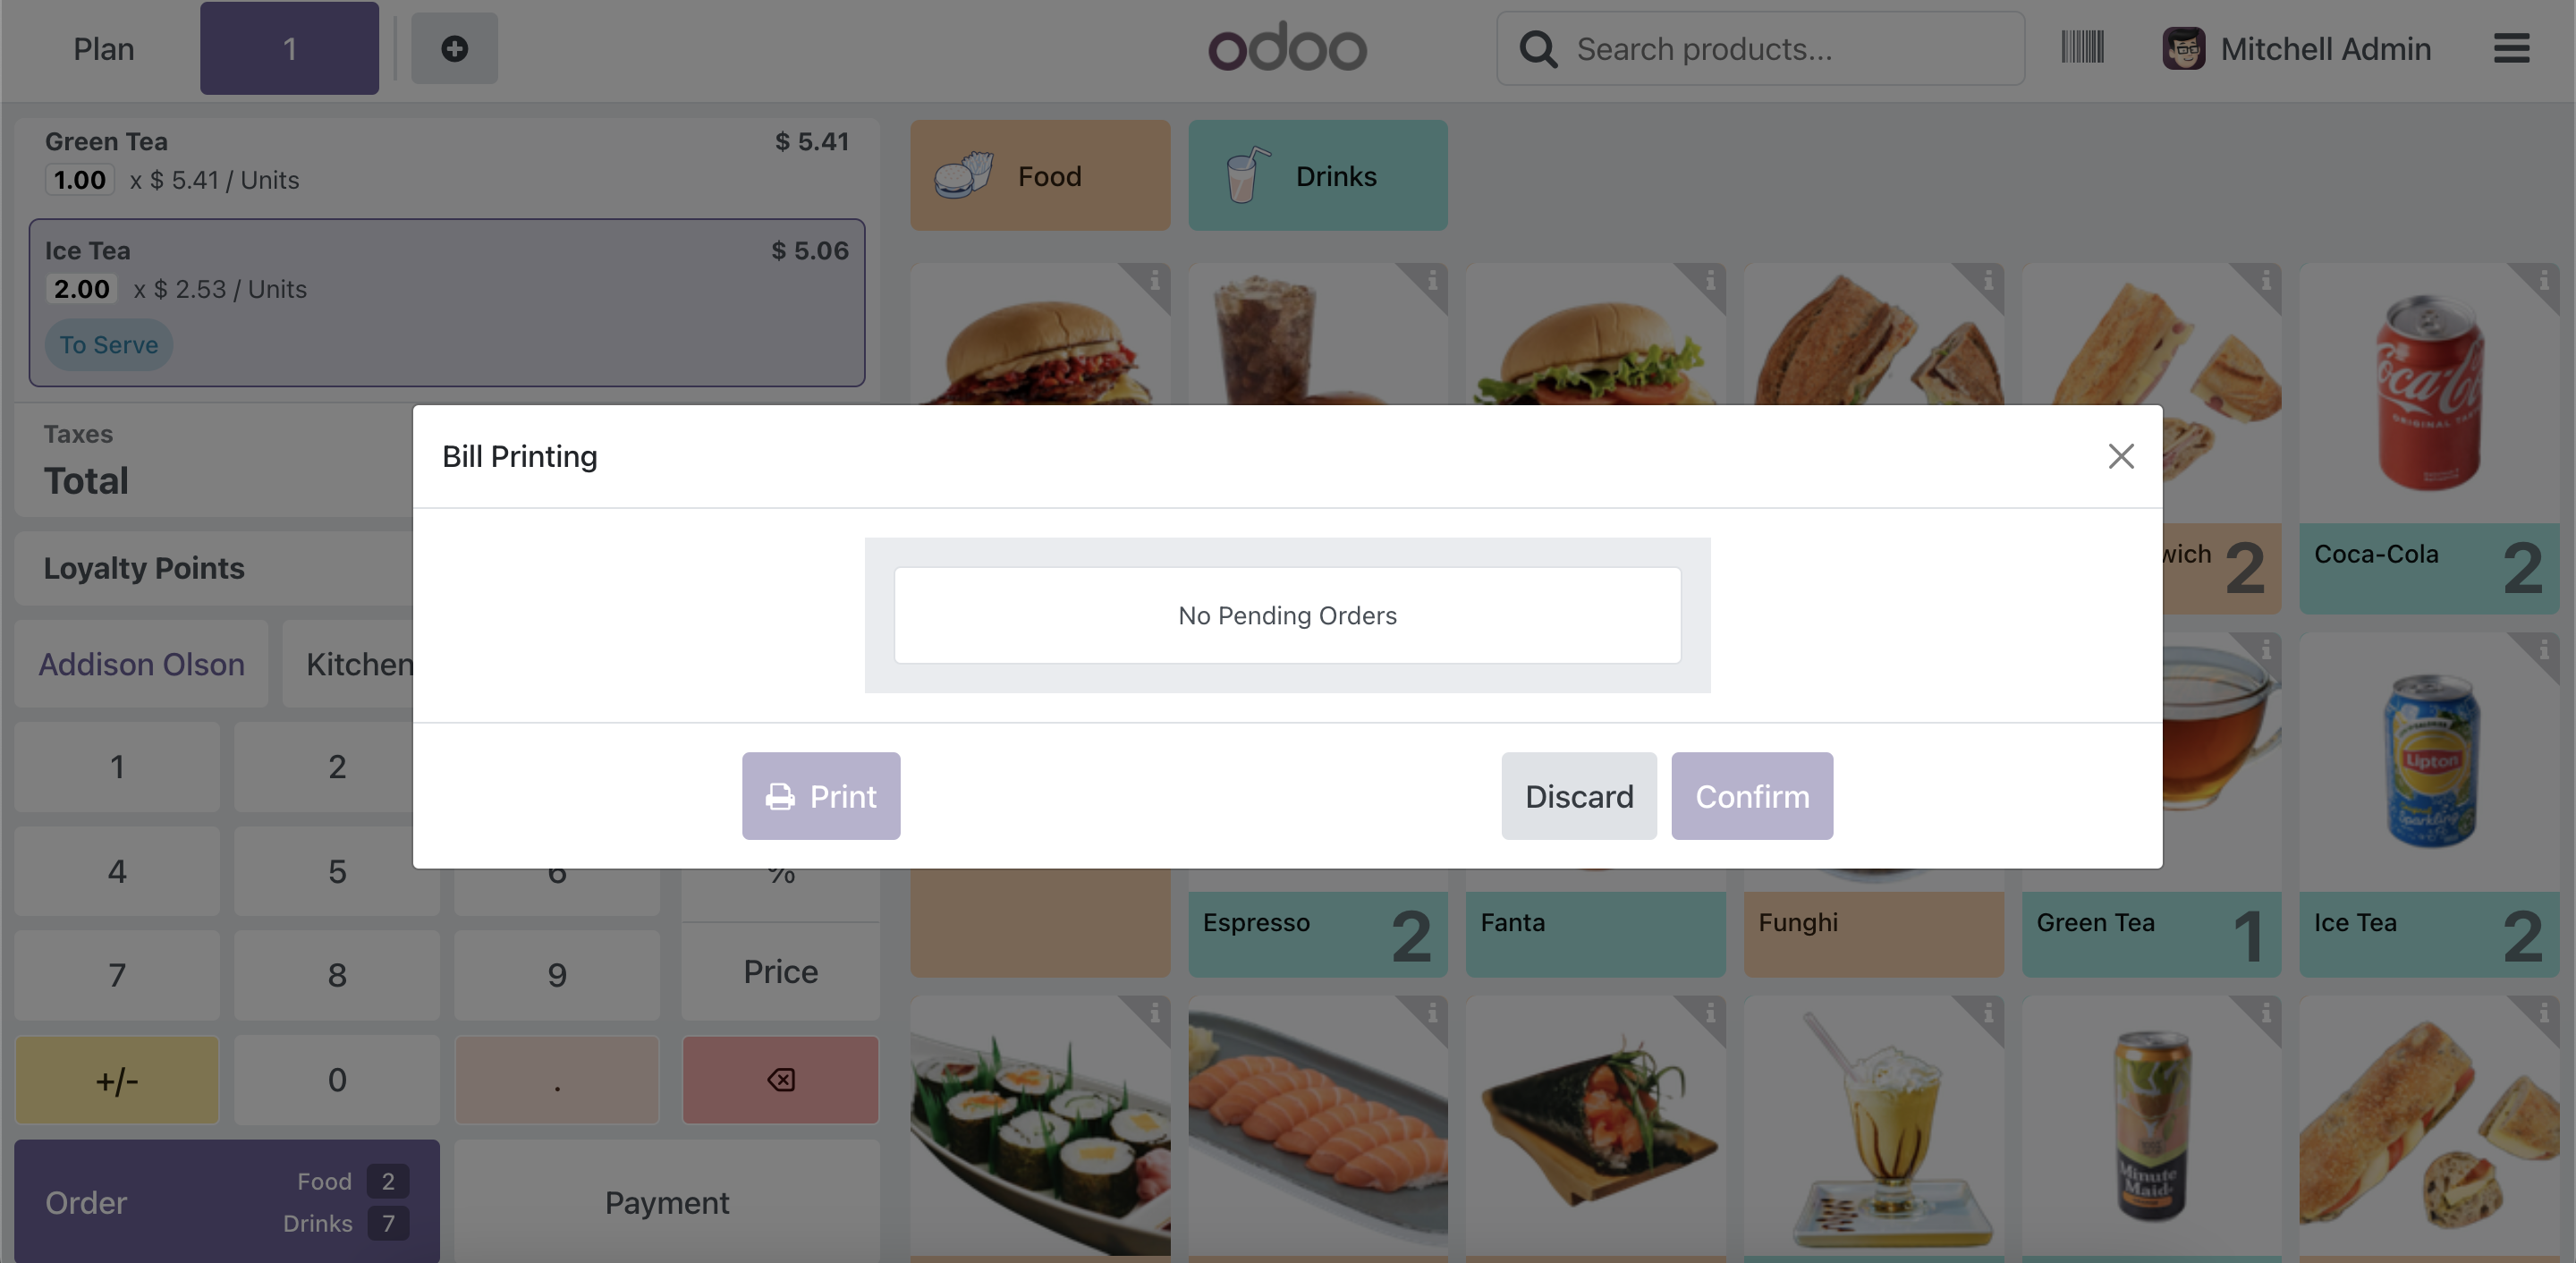Confirm the bill printing
This screenshot has width=2576, height=1263.
1751,796
